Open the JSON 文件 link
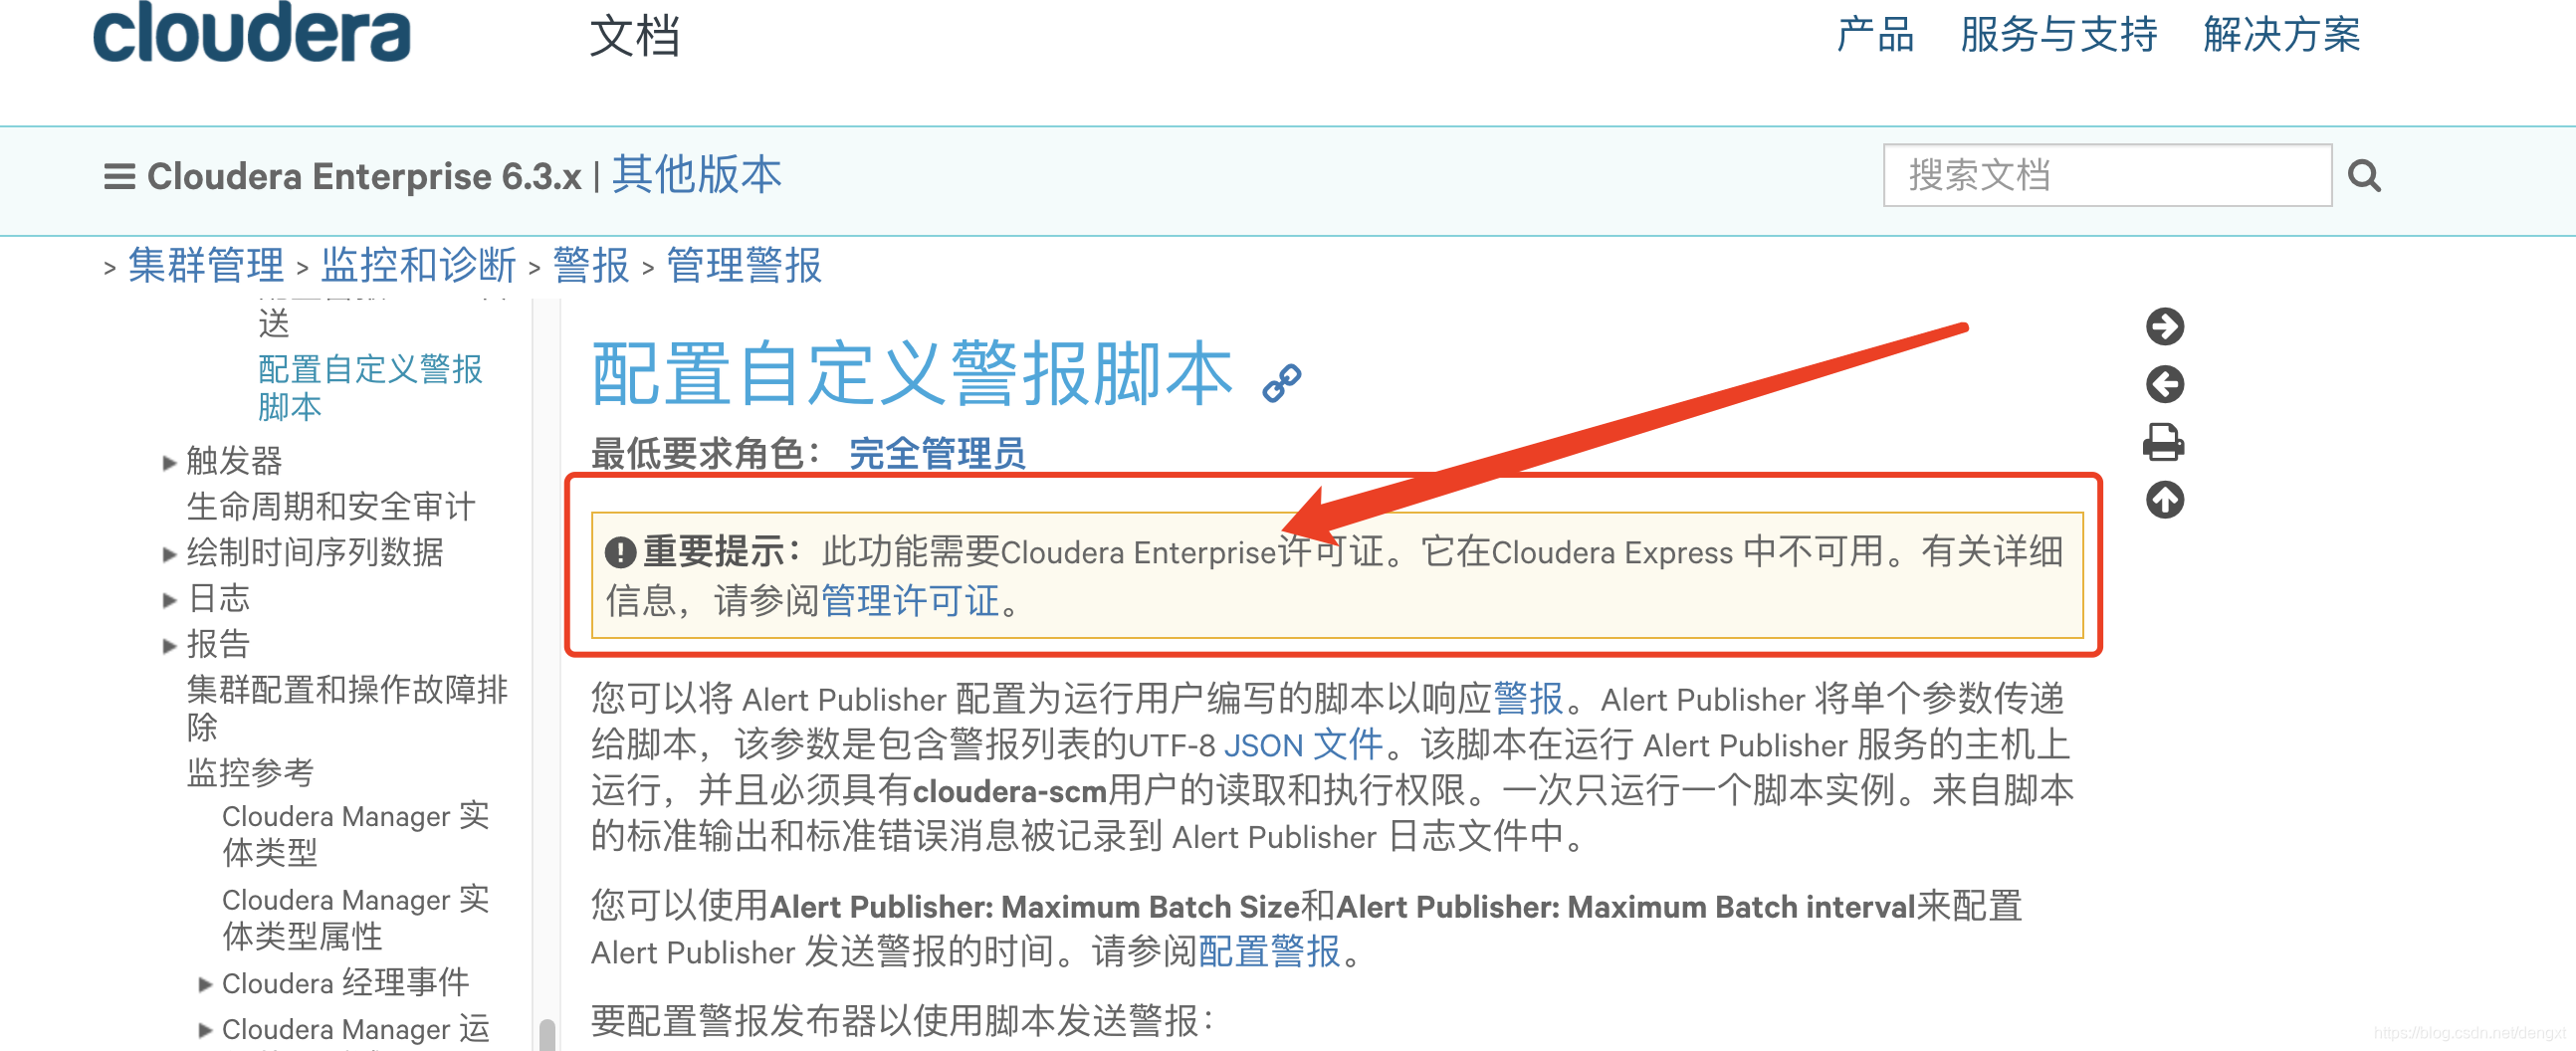 click(1303, 745)
